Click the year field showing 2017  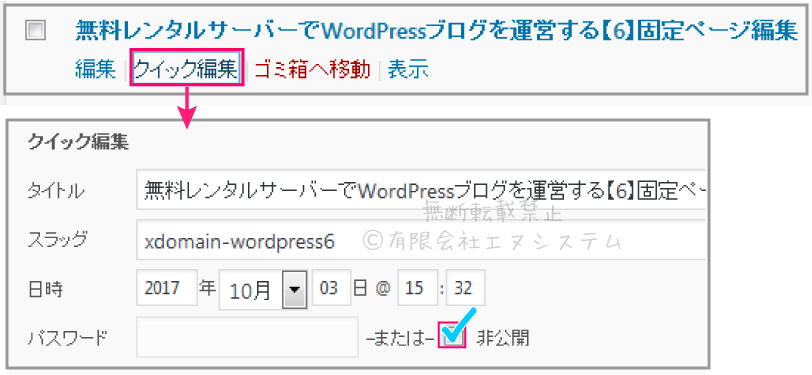click(167, 287)
